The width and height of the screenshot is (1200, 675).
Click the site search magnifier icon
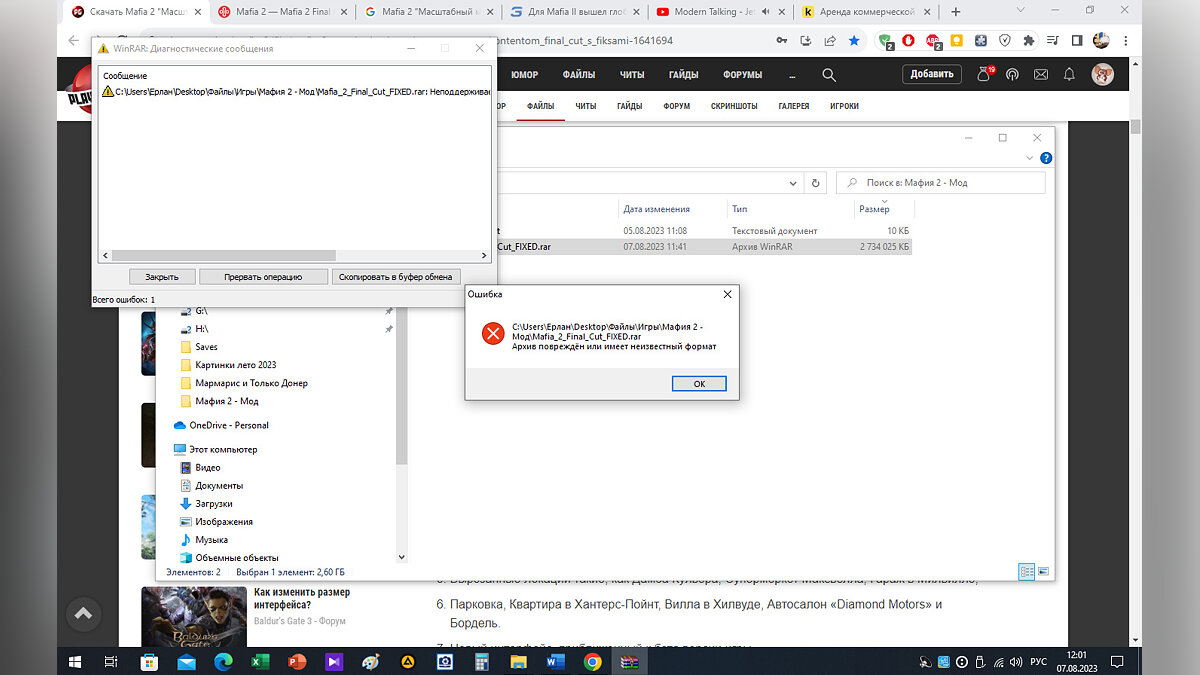click(x=828, y=75)
